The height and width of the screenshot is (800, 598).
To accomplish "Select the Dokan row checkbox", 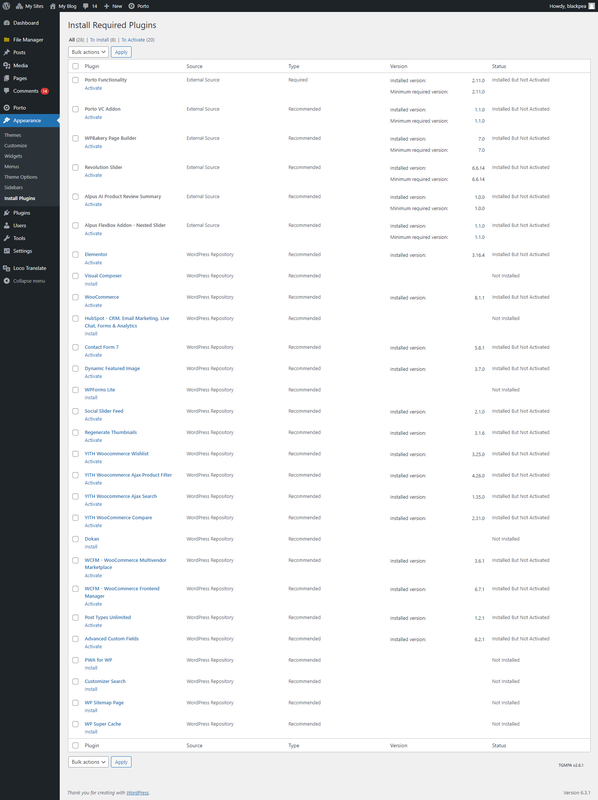I will click(x=76, y=539).
